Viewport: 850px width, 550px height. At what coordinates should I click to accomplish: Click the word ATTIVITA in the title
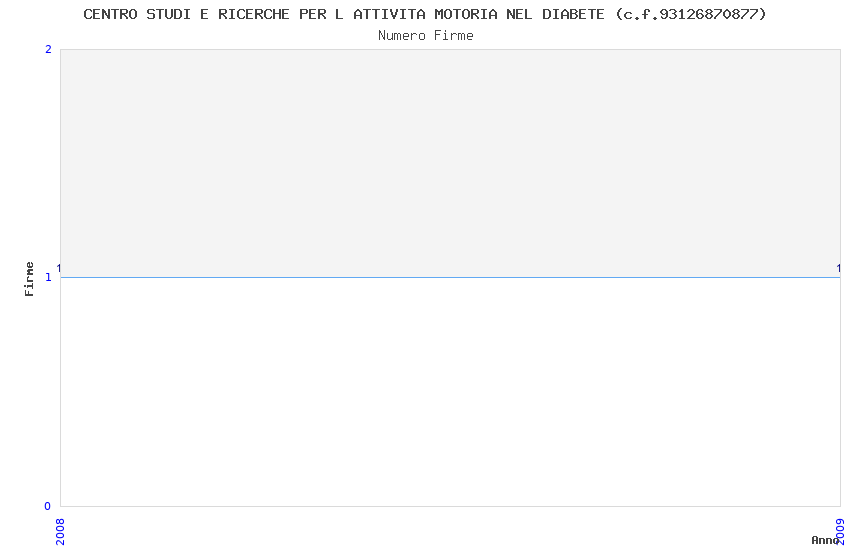(x=389, y=14)
